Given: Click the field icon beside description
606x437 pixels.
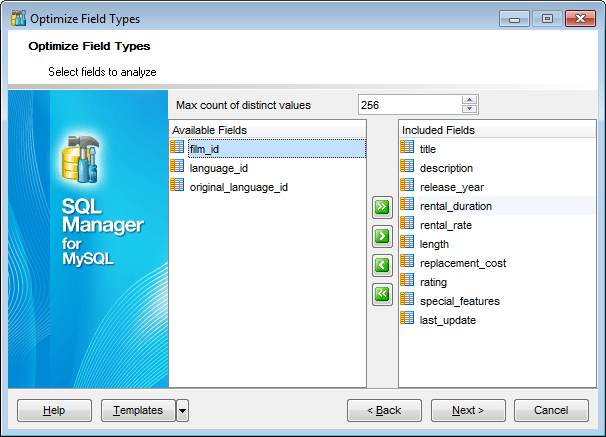Looking at the screenshot, I should click(x=407, y=166).
